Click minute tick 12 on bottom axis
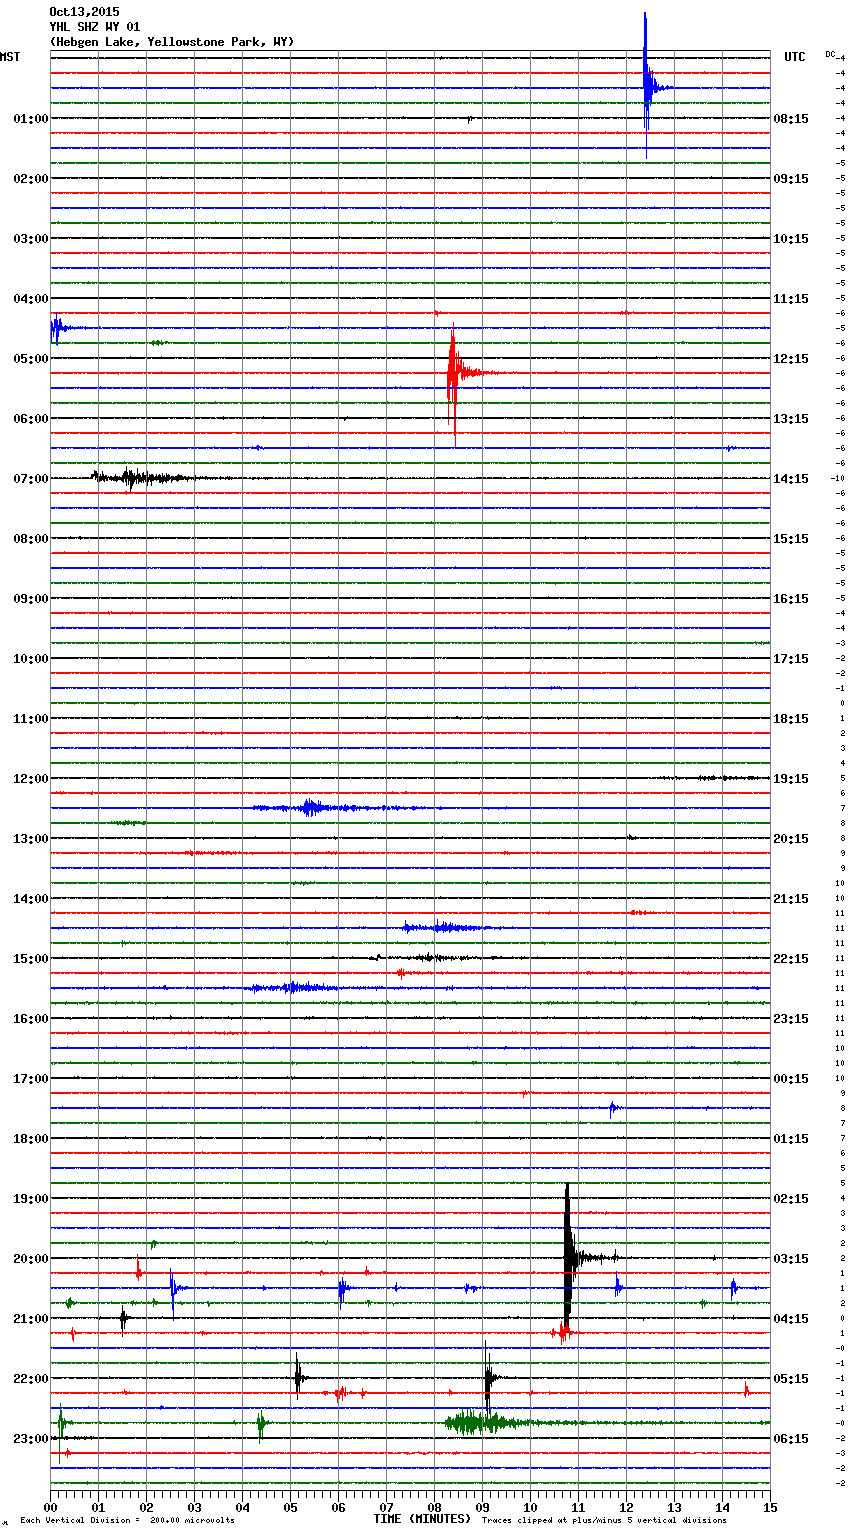 coord(626,1507)
